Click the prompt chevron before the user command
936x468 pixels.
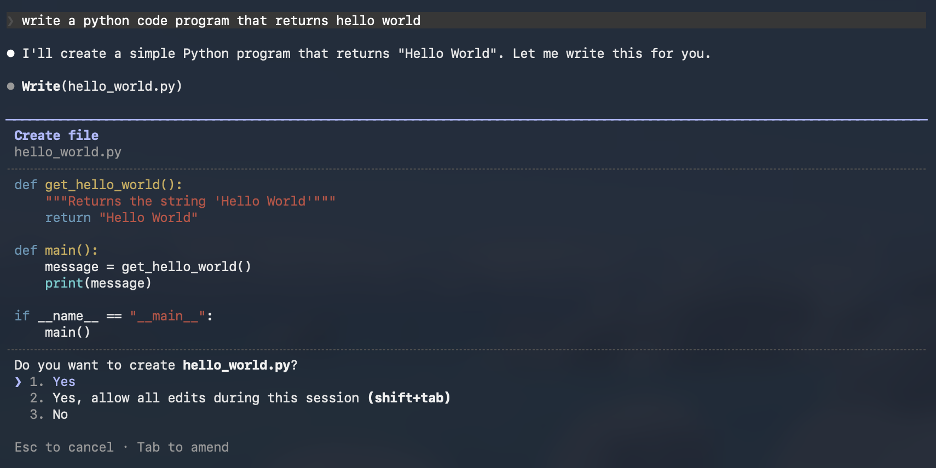click(x=10, y=21)
